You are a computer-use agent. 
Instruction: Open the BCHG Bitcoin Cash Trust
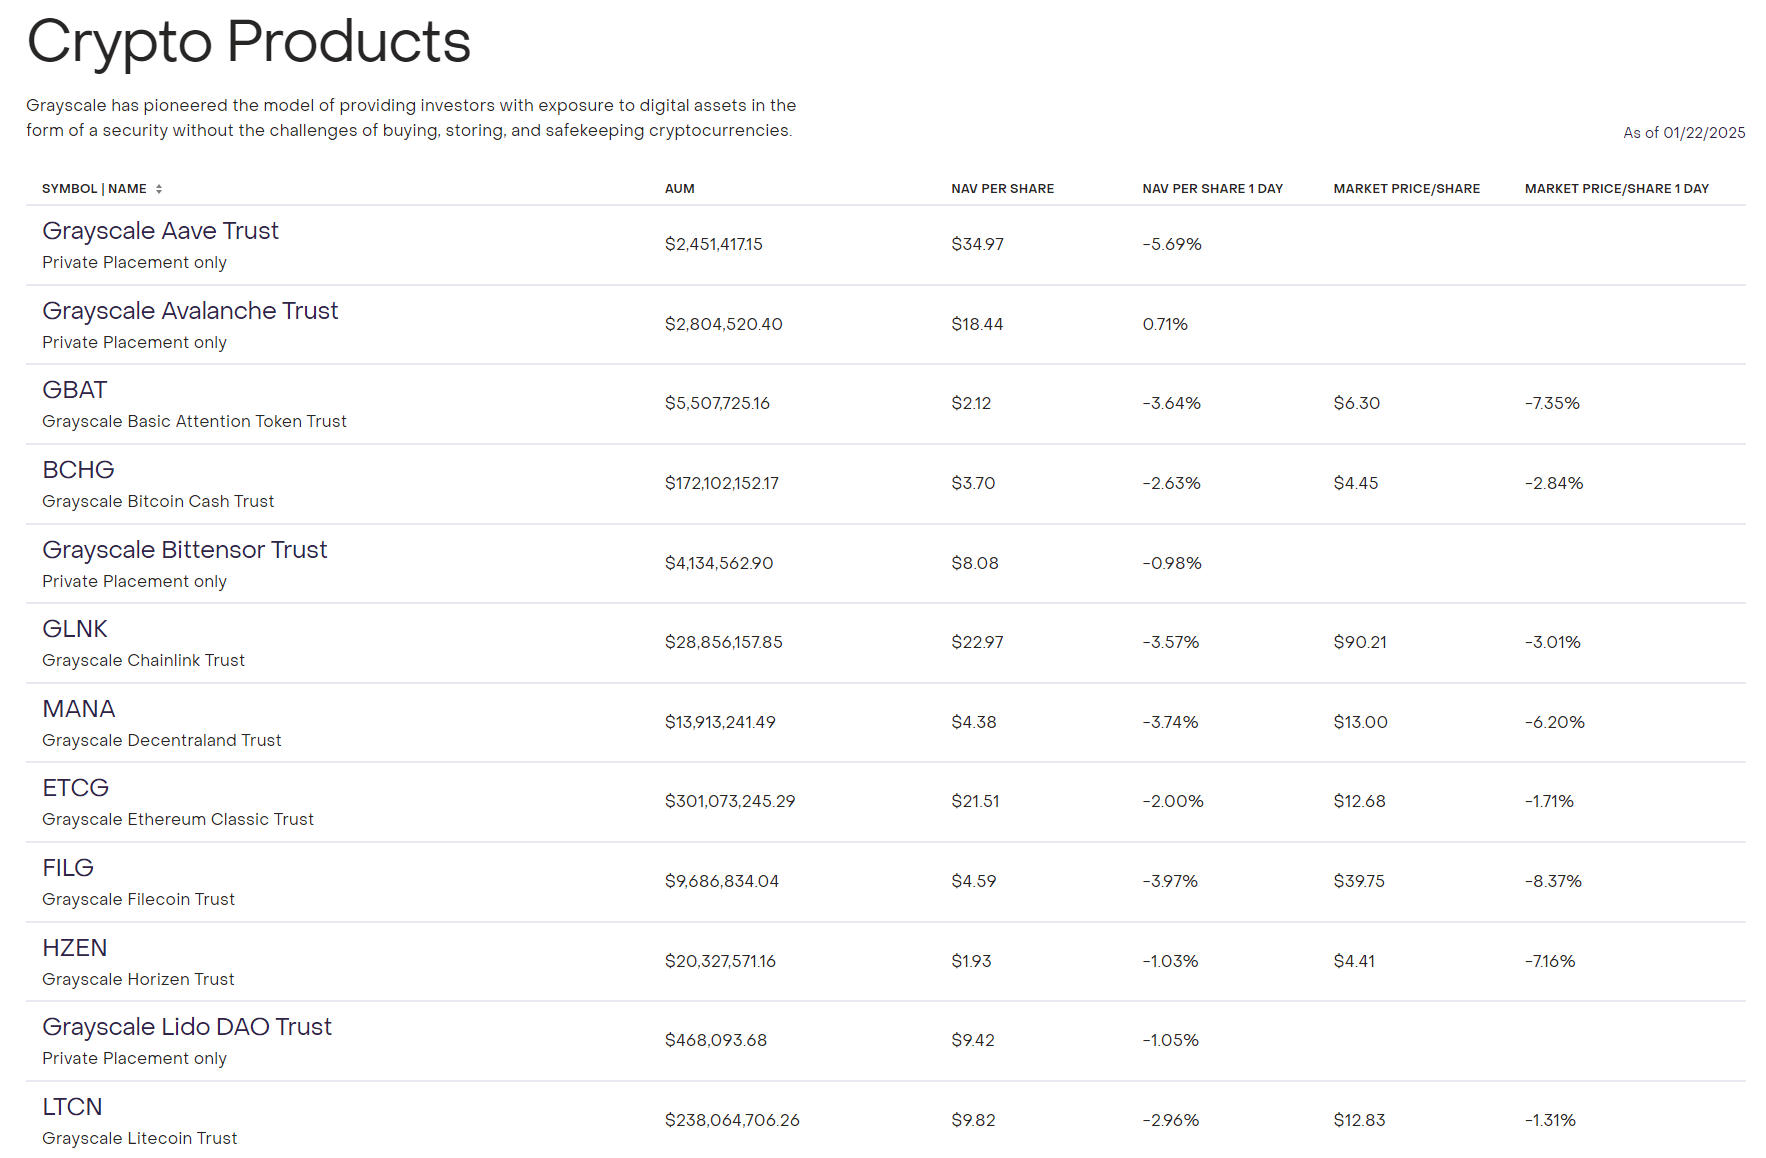point(78,470)
